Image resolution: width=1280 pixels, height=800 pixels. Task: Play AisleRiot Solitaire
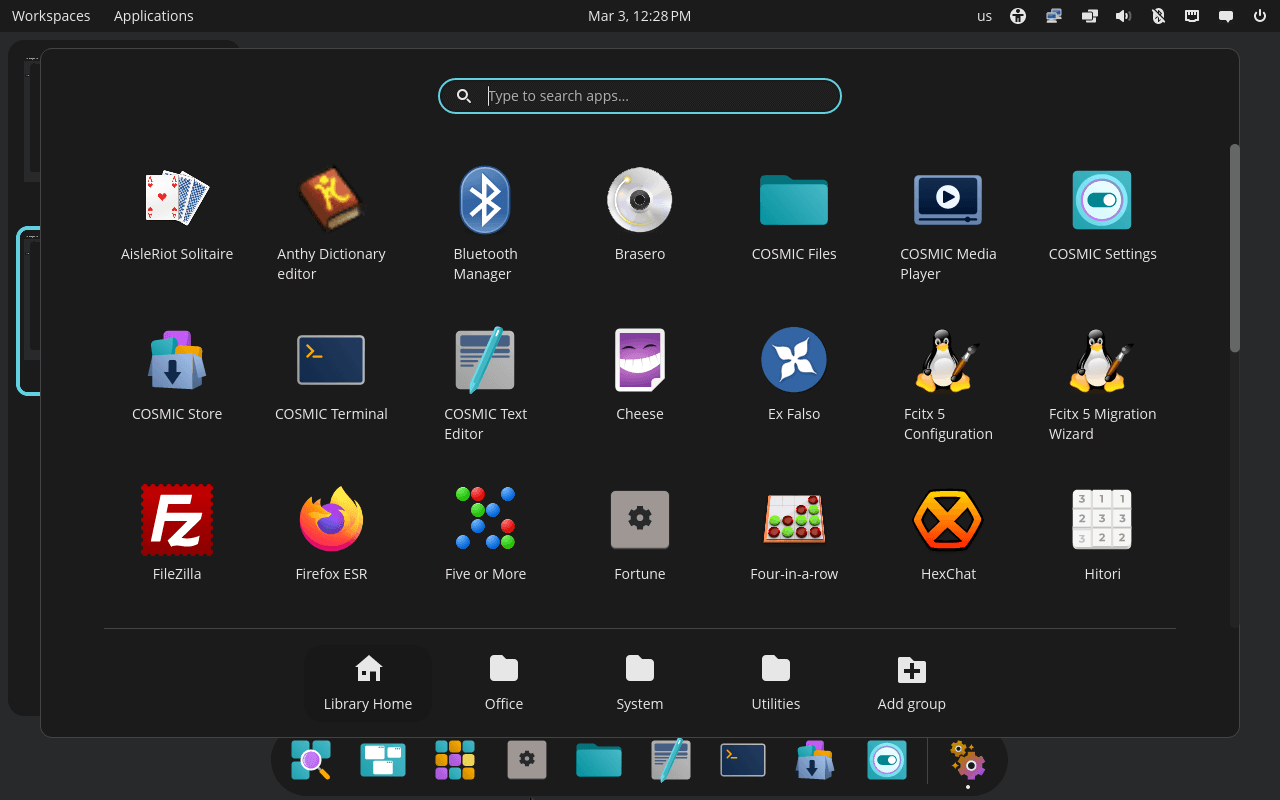coord(177,199)
